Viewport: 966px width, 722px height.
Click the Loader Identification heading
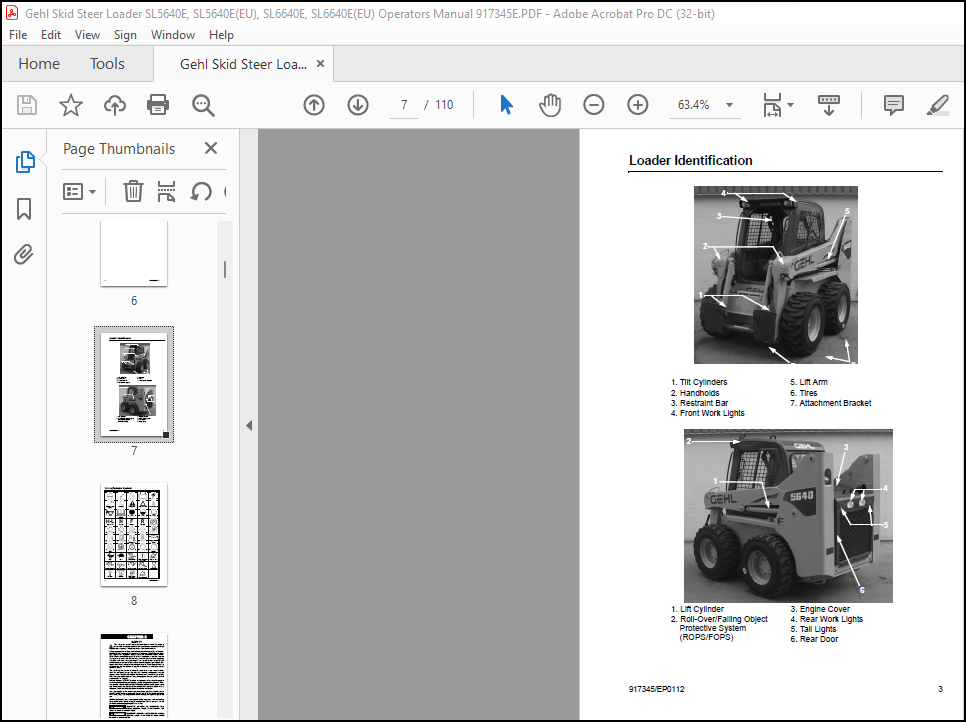690,160
